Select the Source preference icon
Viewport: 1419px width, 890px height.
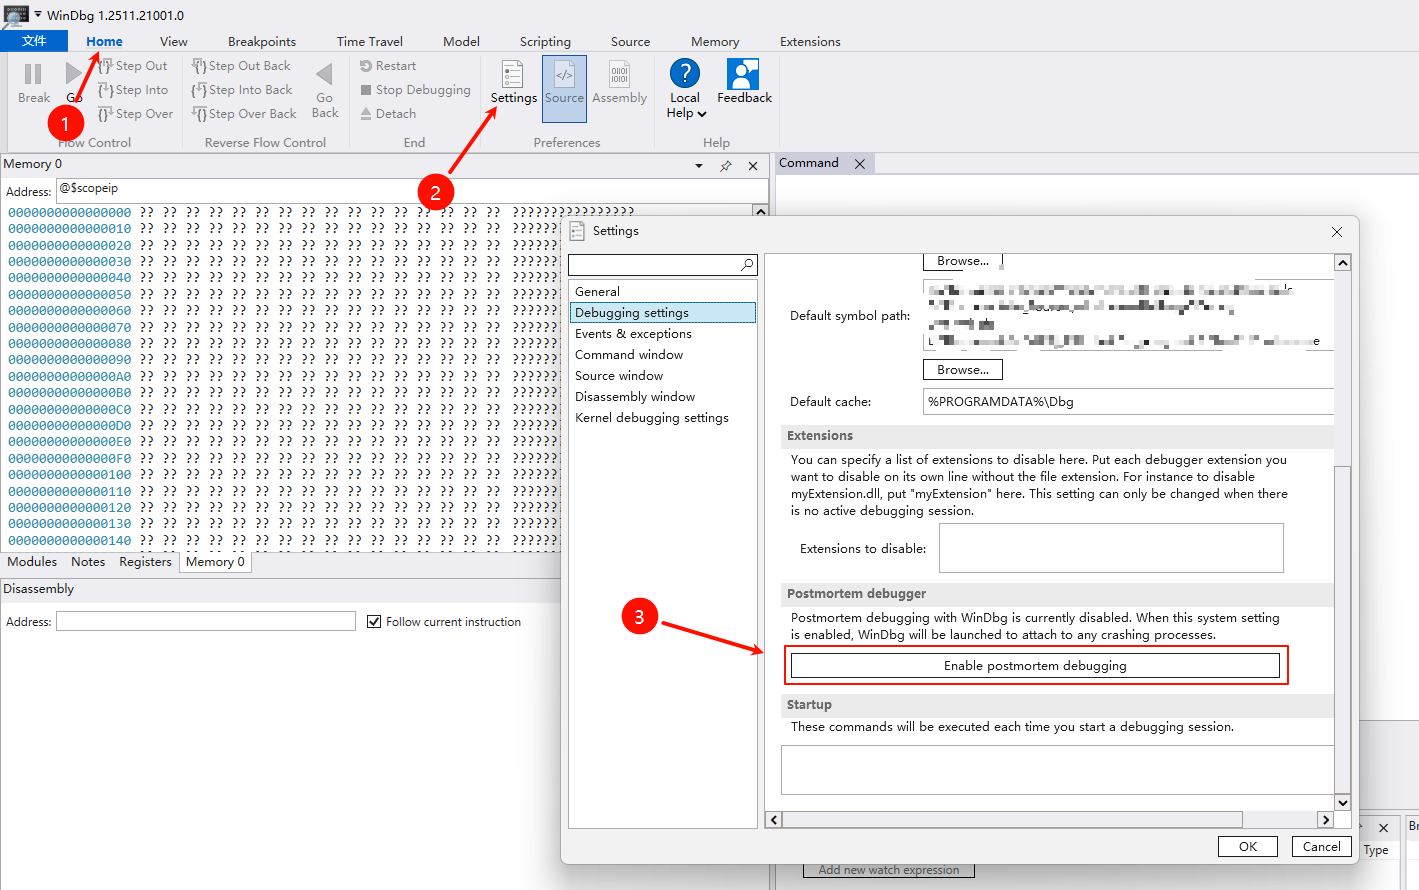pos(564,76)
